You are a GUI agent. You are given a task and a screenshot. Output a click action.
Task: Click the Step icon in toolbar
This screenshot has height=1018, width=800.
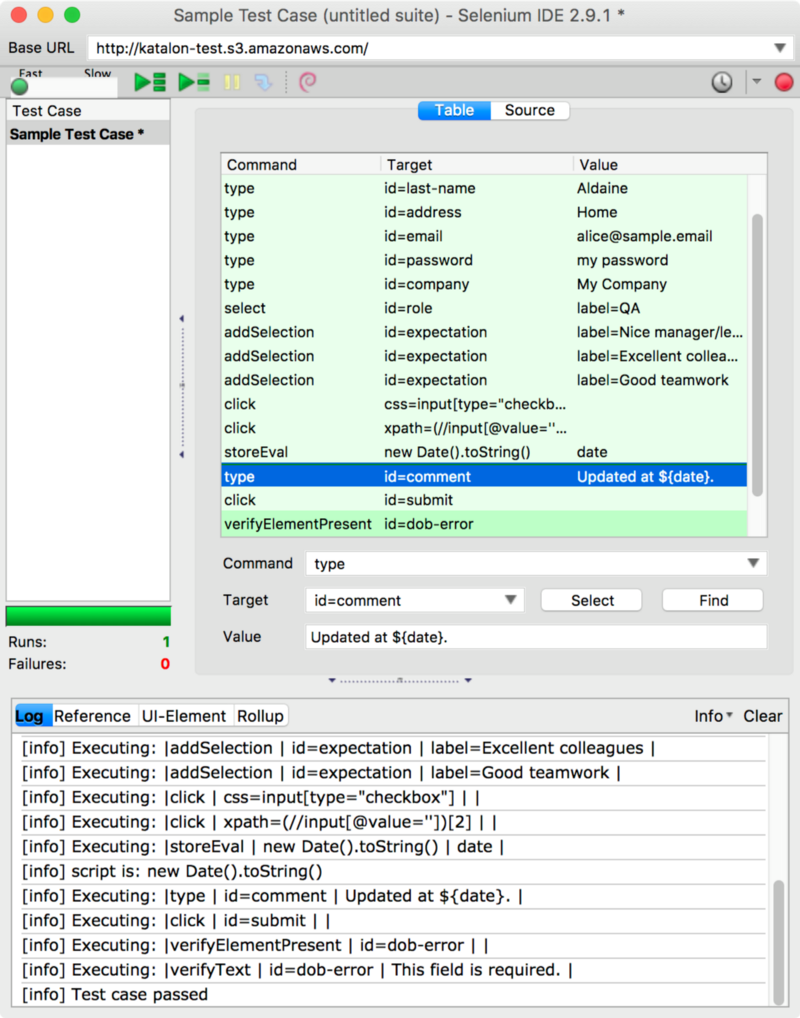(263, 82)
